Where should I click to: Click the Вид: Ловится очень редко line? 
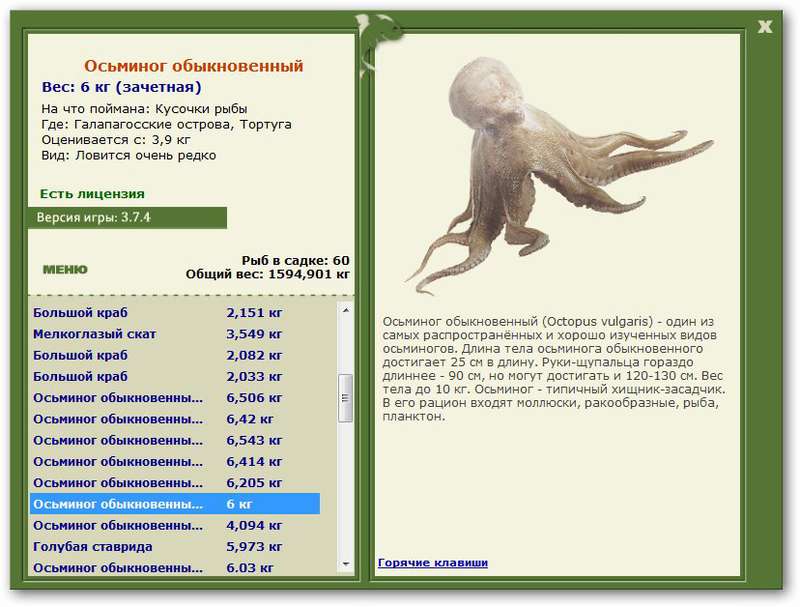(129, 155)
